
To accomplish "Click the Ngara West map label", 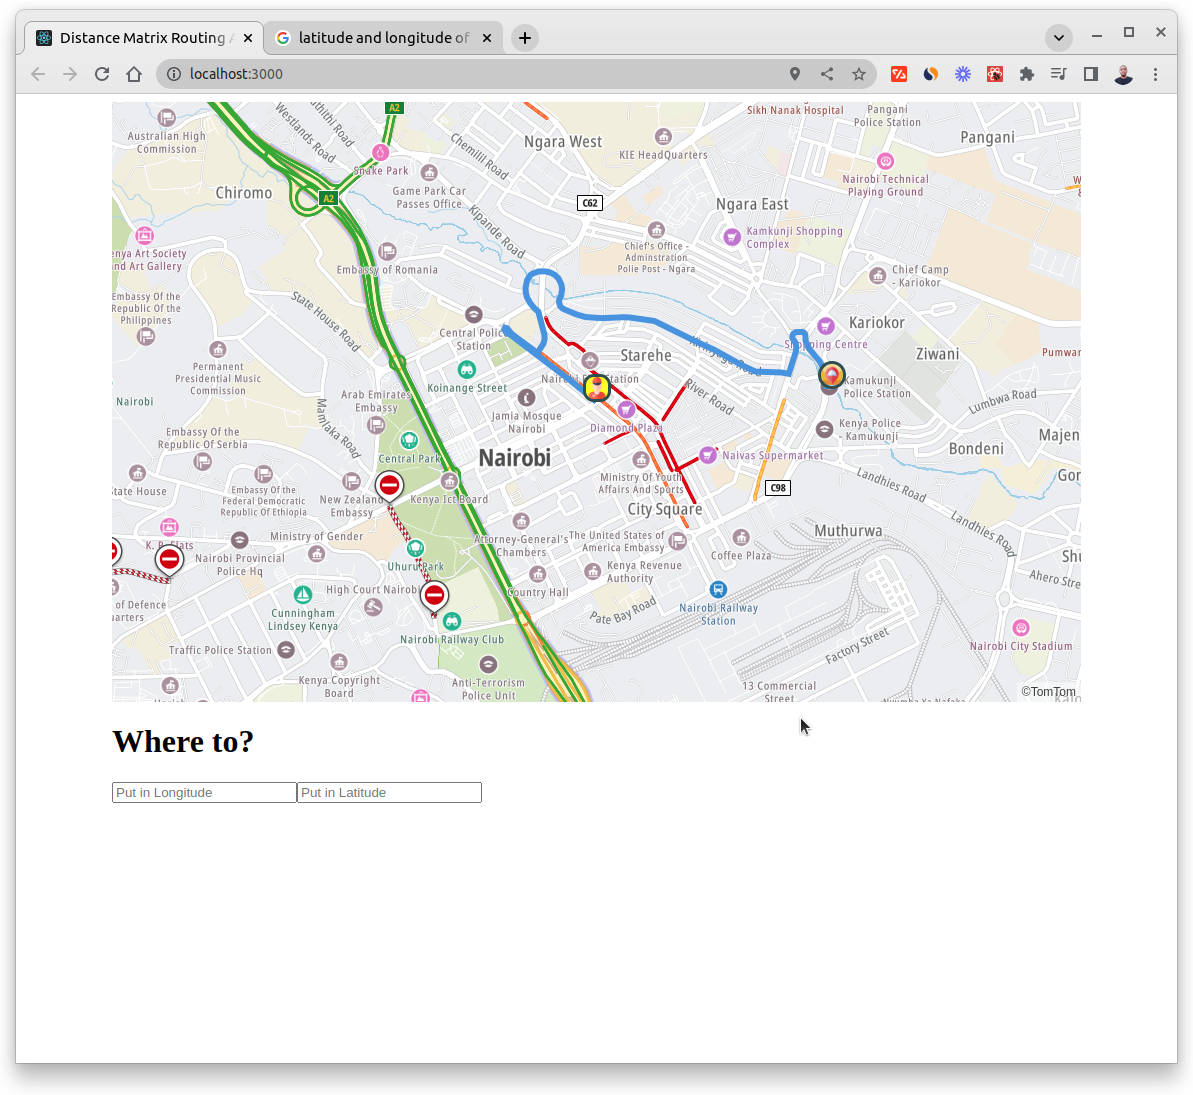I will pyautogui.click(x=562, y=142).
